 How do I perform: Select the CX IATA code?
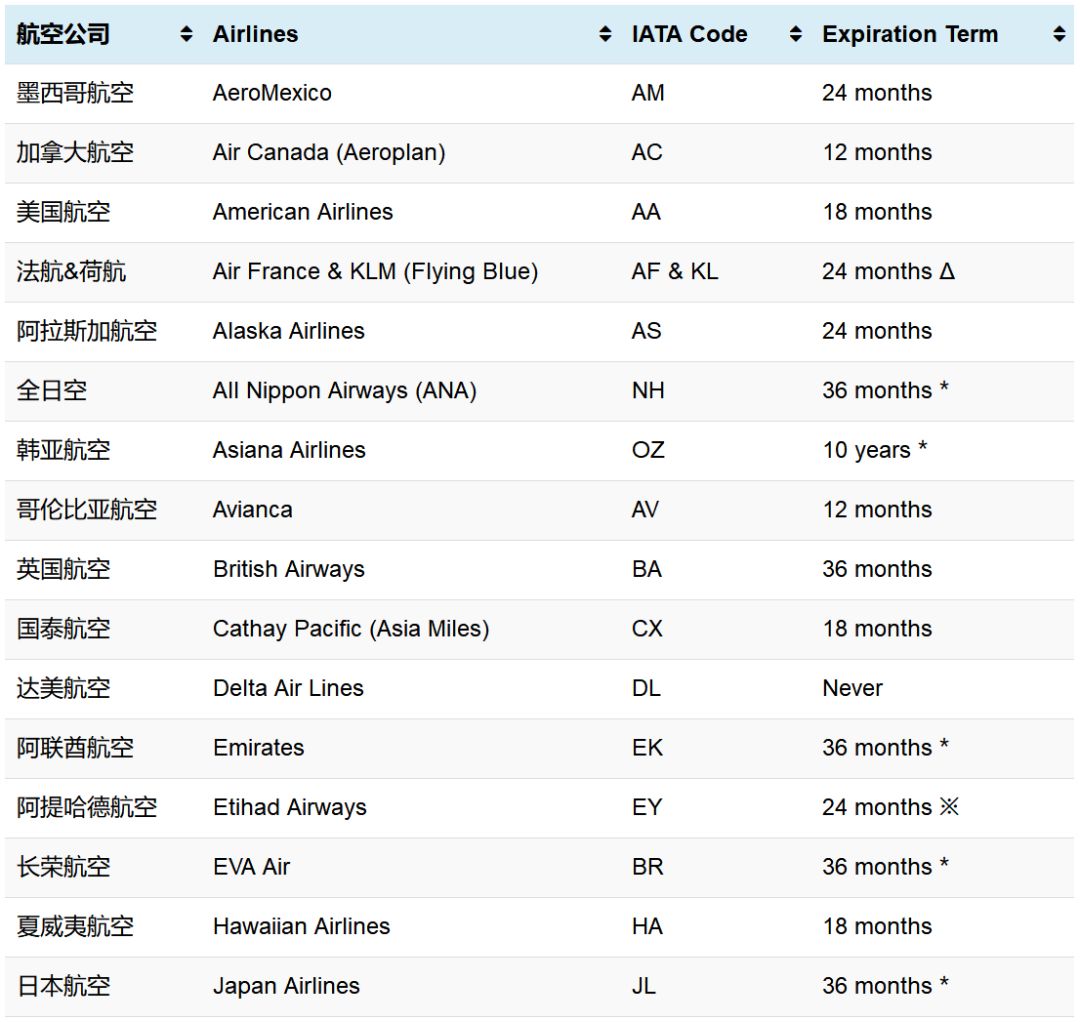[x=647, y=629]
